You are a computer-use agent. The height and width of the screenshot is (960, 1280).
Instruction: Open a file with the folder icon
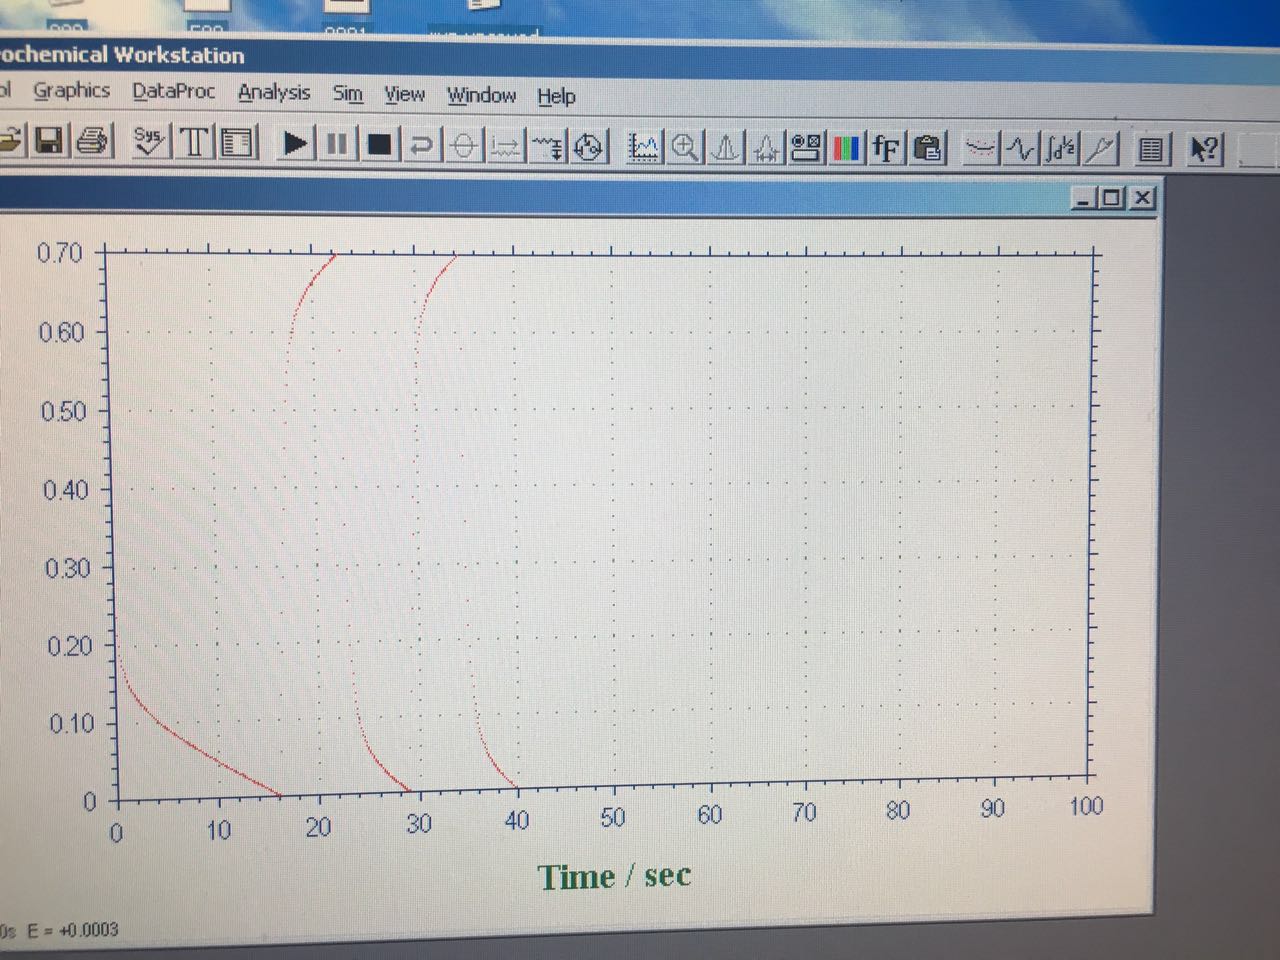[9, 141]
